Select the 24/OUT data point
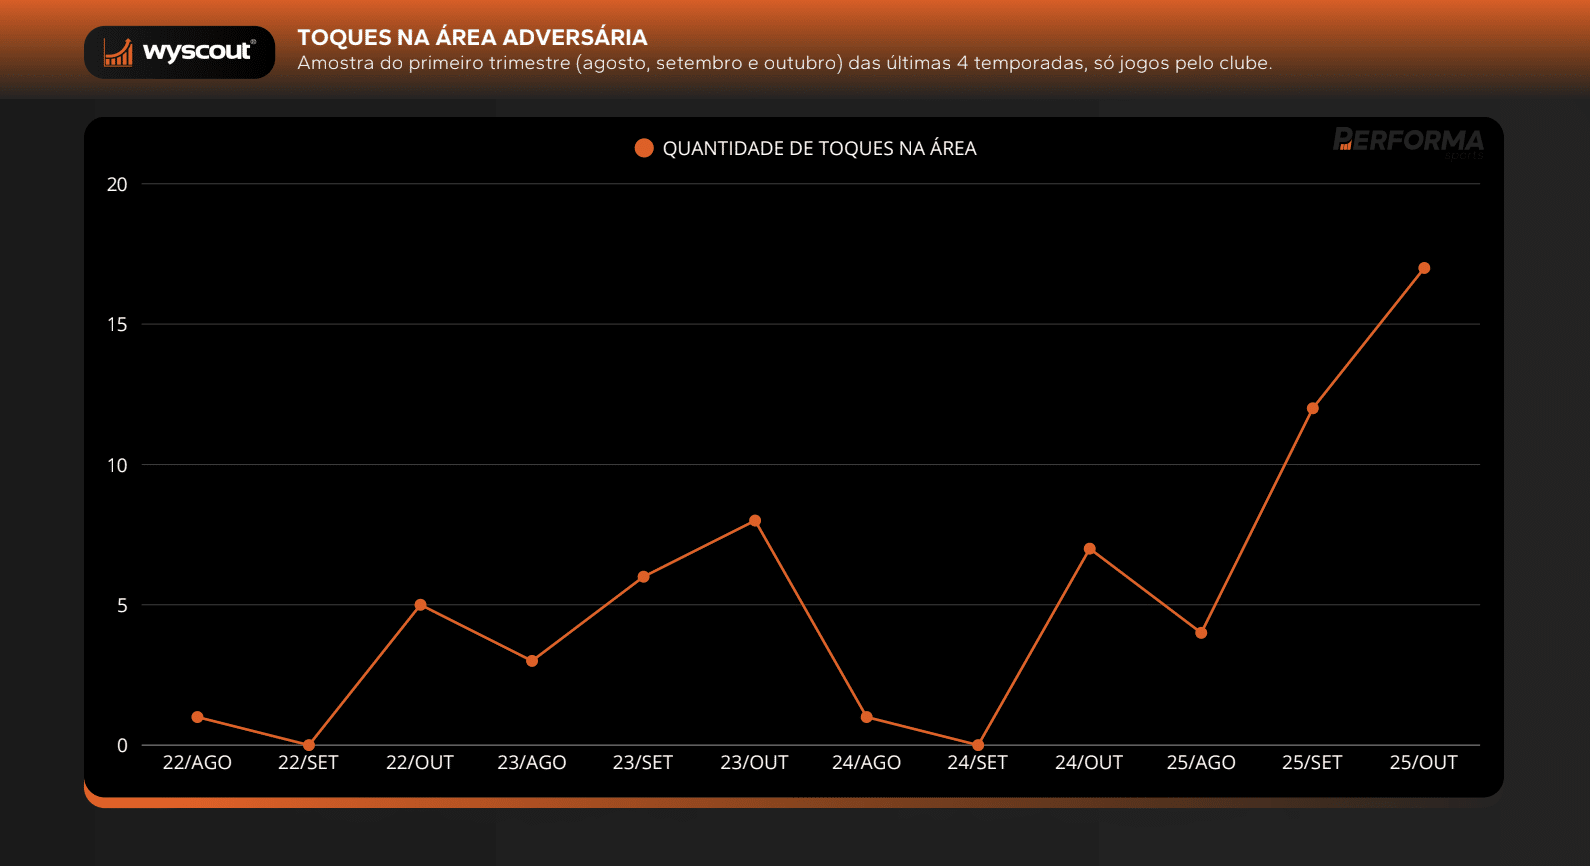 click(x=1089, y=549)
